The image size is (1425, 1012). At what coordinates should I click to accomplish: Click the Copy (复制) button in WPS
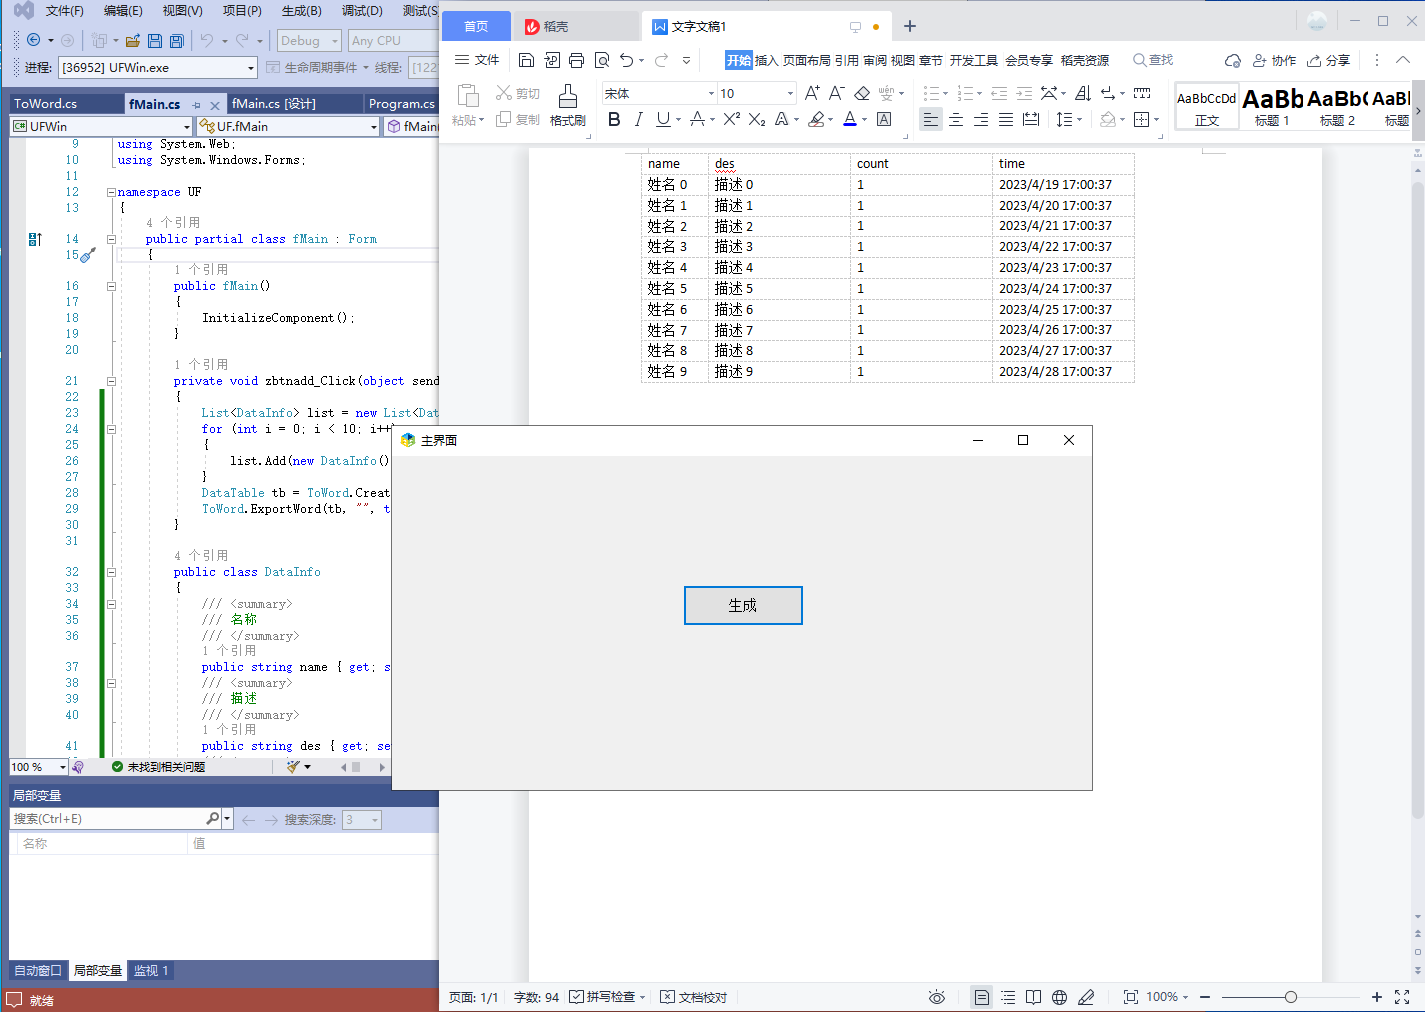pos(518,119)
